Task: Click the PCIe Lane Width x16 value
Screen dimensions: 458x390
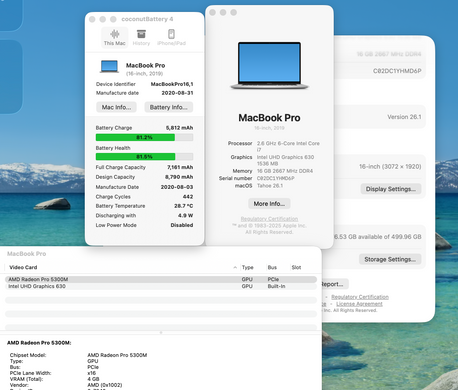Action: [91, 373]
